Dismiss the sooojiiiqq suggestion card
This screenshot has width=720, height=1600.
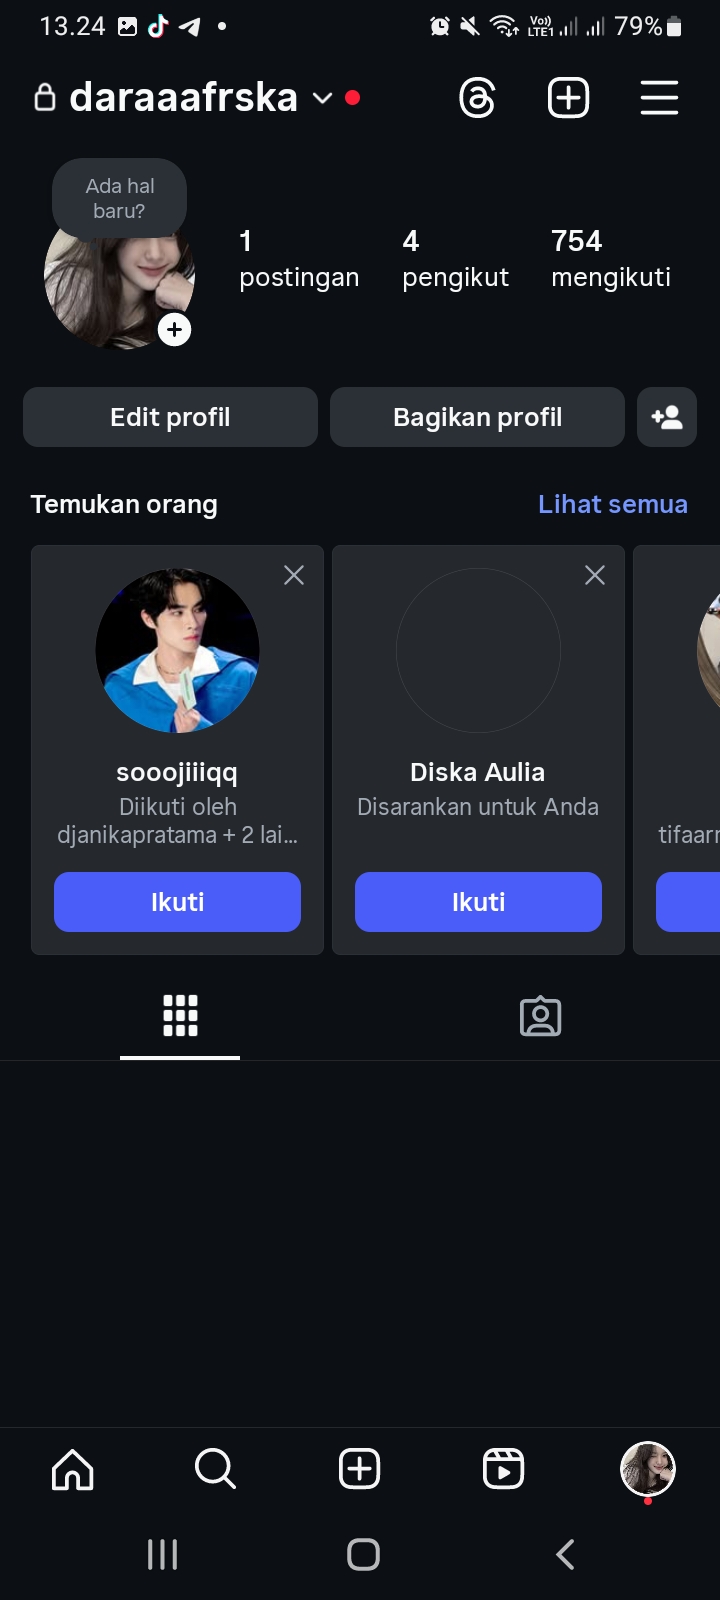(x=294, y=575)
